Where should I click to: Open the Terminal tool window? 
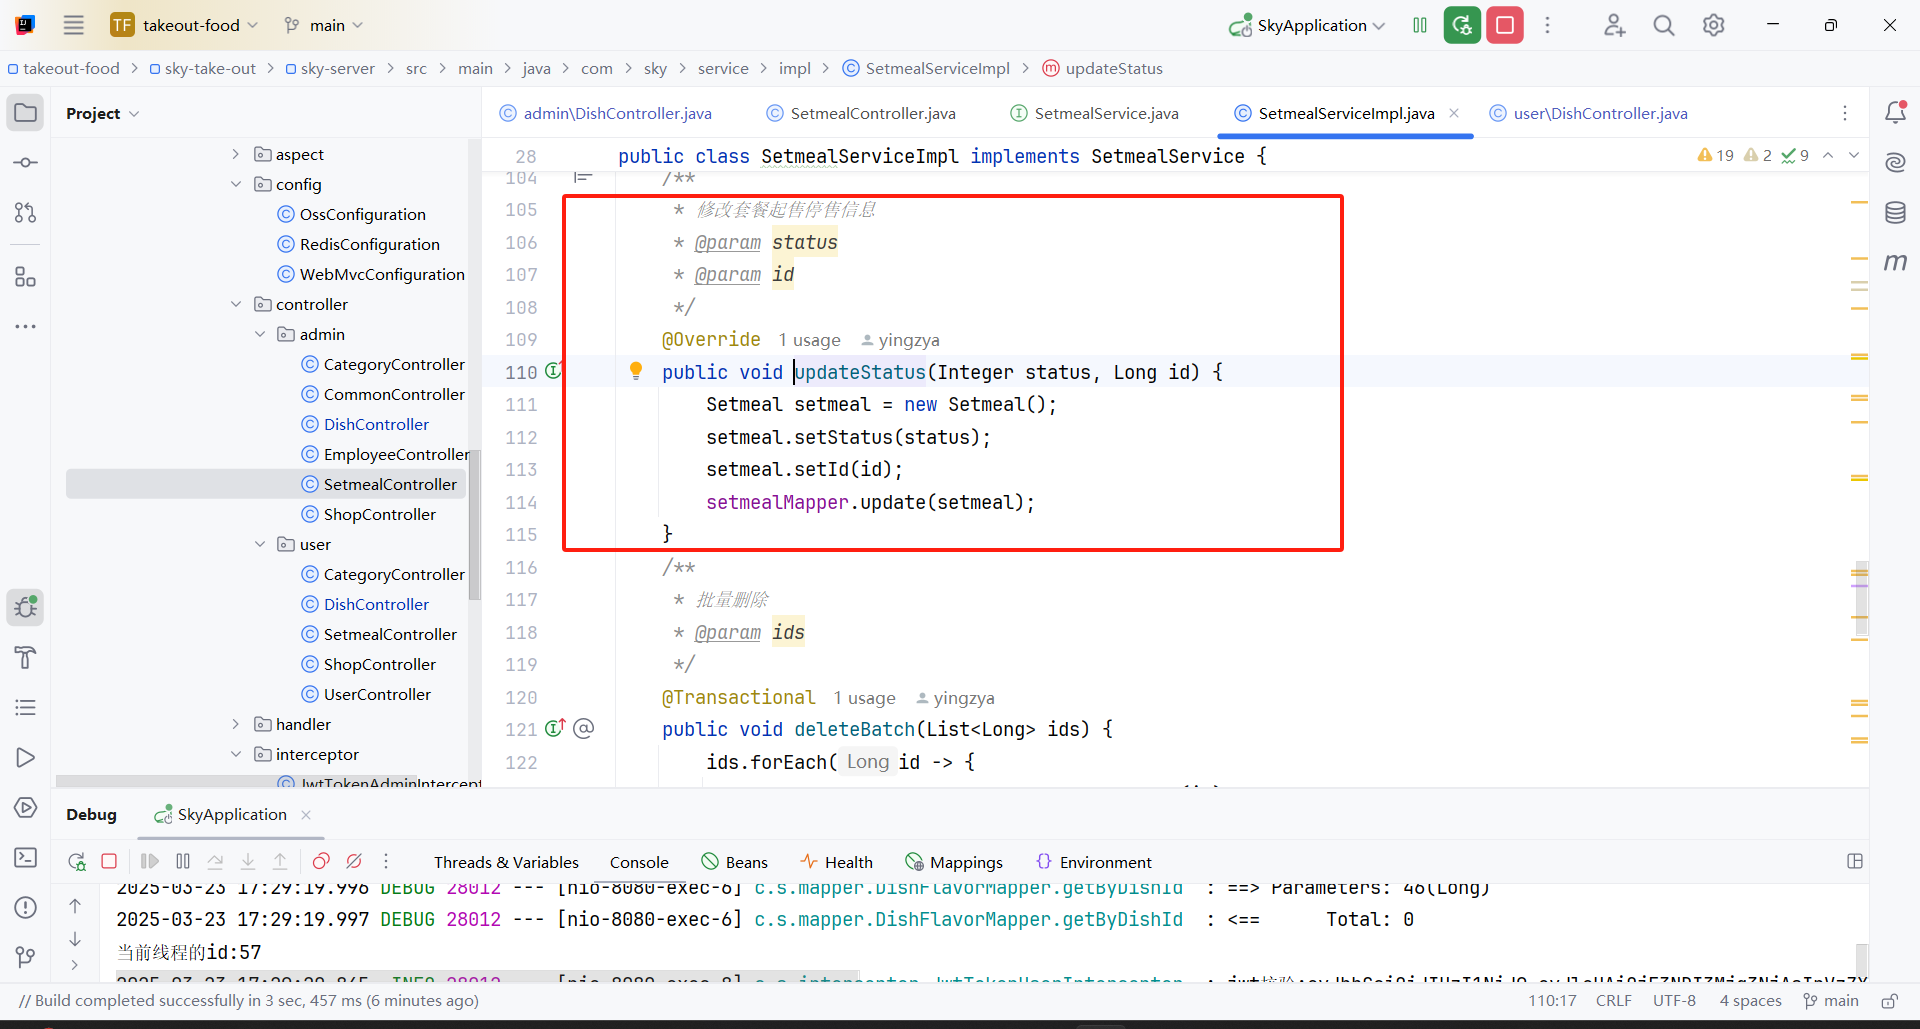point(26,857)
